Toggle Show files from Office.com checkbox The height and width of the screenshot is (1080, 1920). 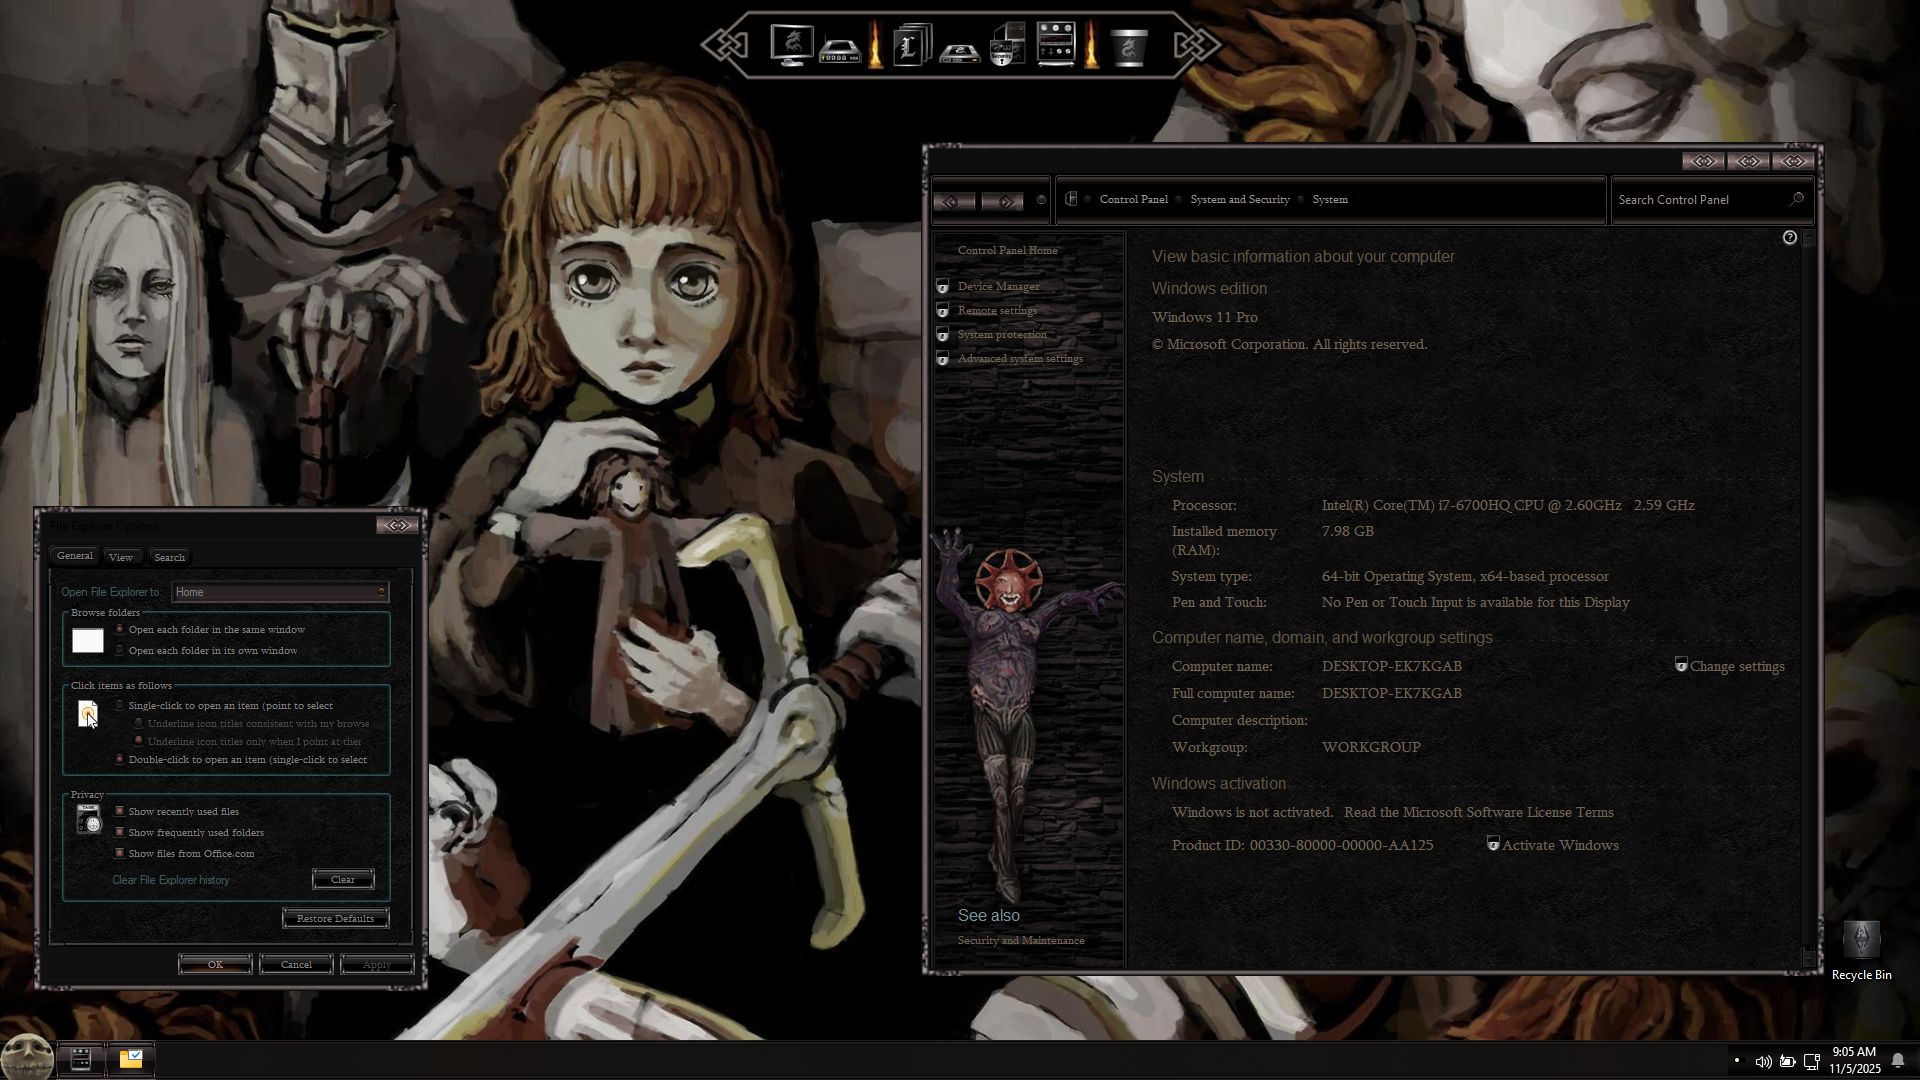120,854
